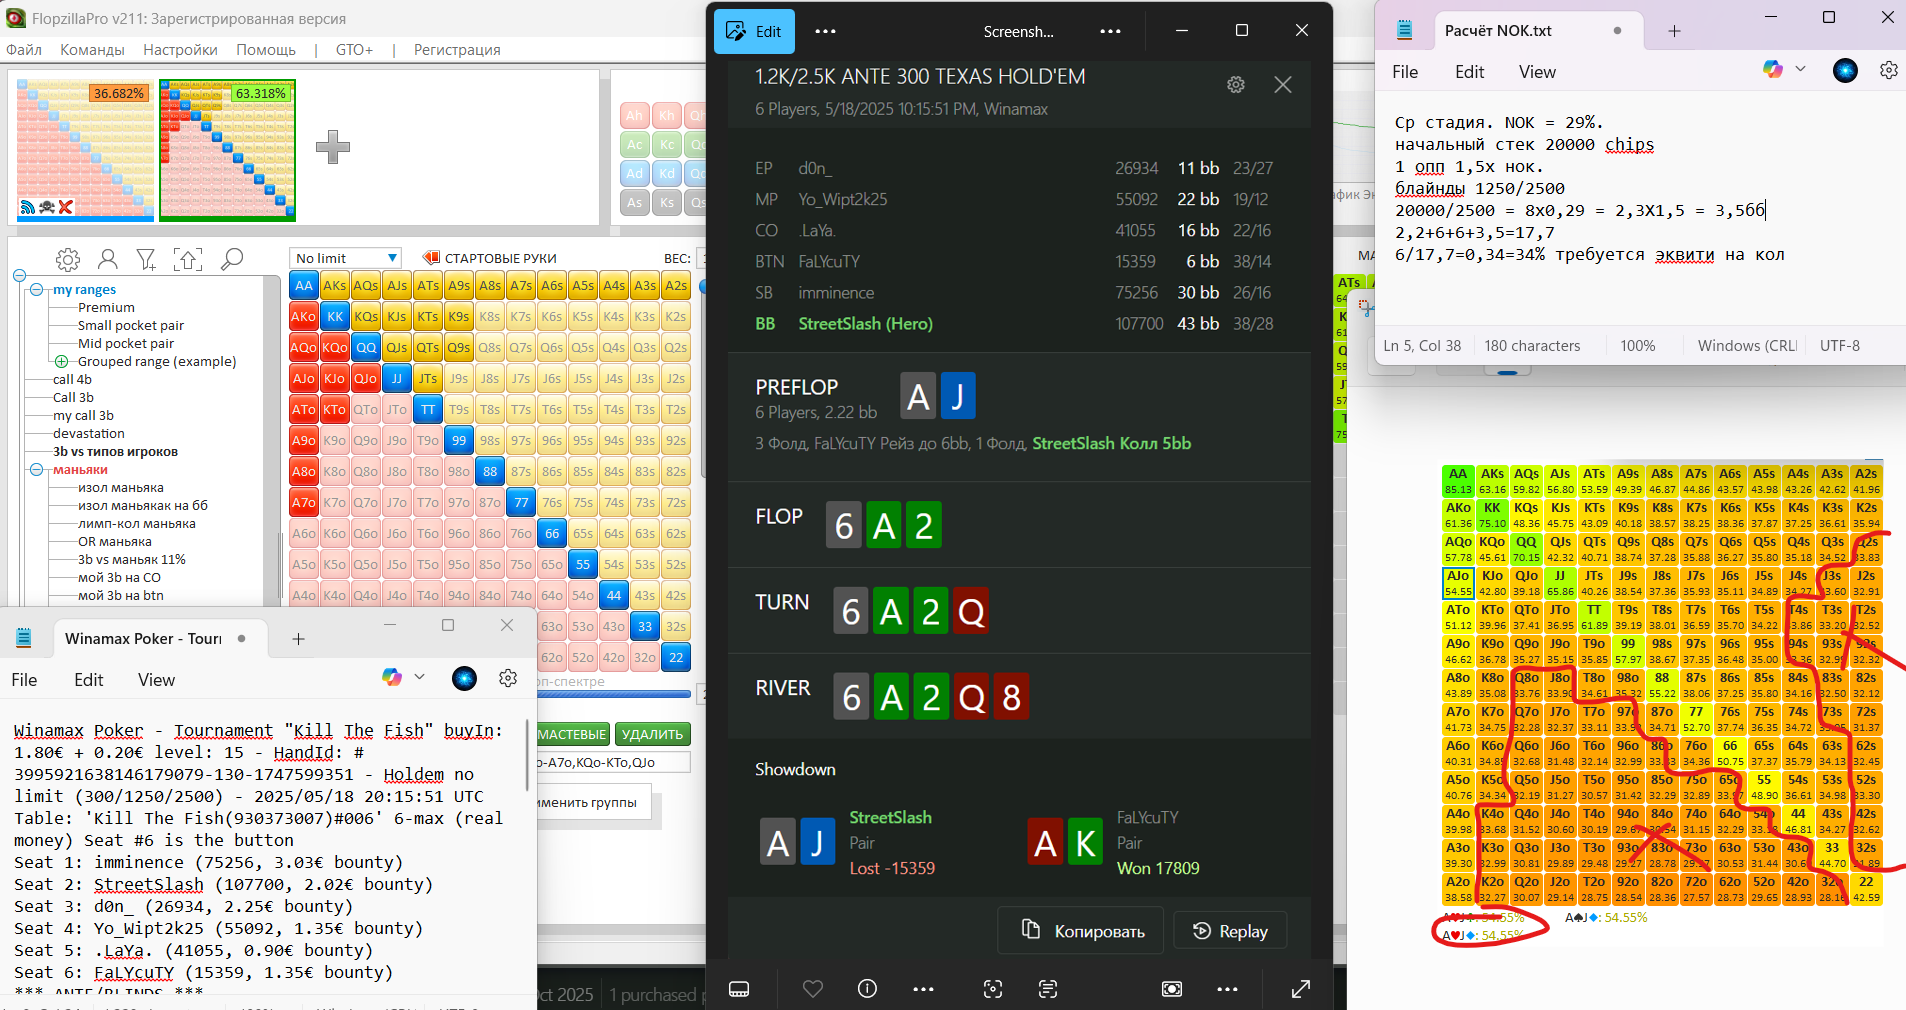Open the No limit game type dropdown
1906x1010 pixels.
pos(345,258)
